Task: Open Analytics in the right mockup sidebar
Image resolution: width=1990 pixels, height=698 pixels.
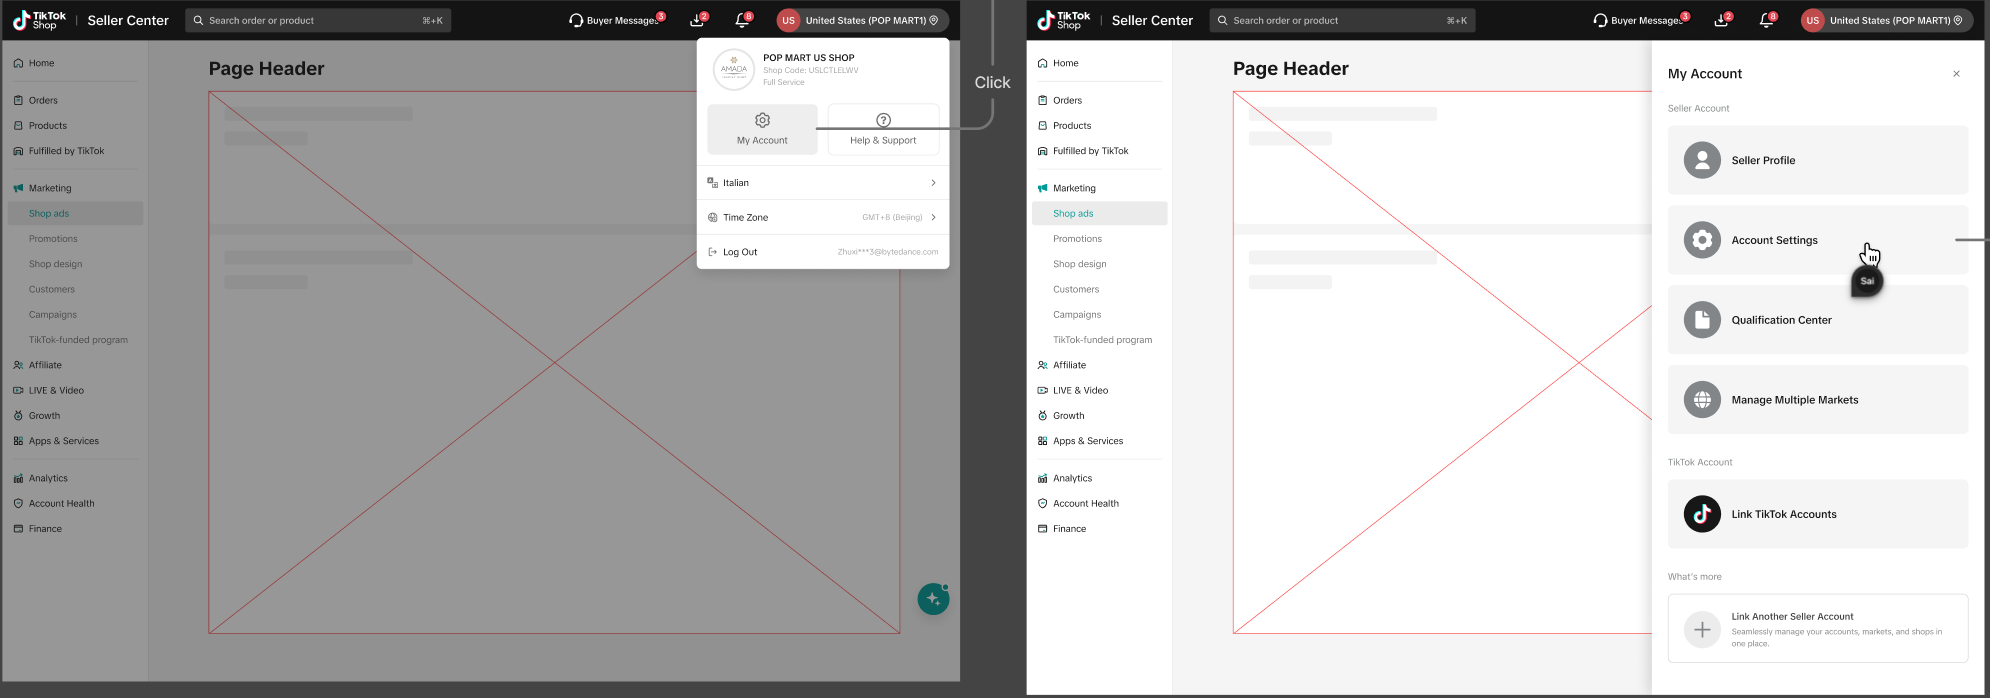Action: (1072, 478)
